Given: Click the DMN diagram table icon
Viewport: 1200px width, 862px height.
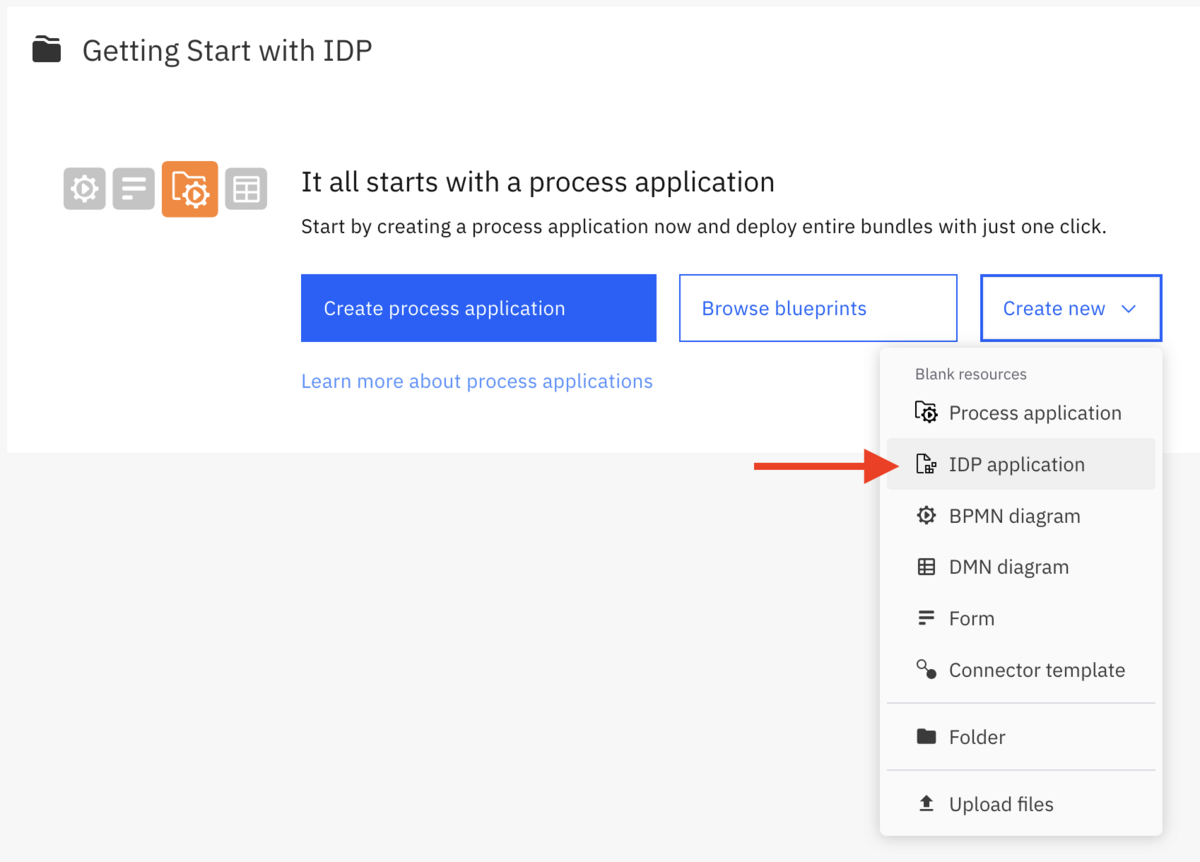Looking at the screenshot, I should [x=926, y=567].
